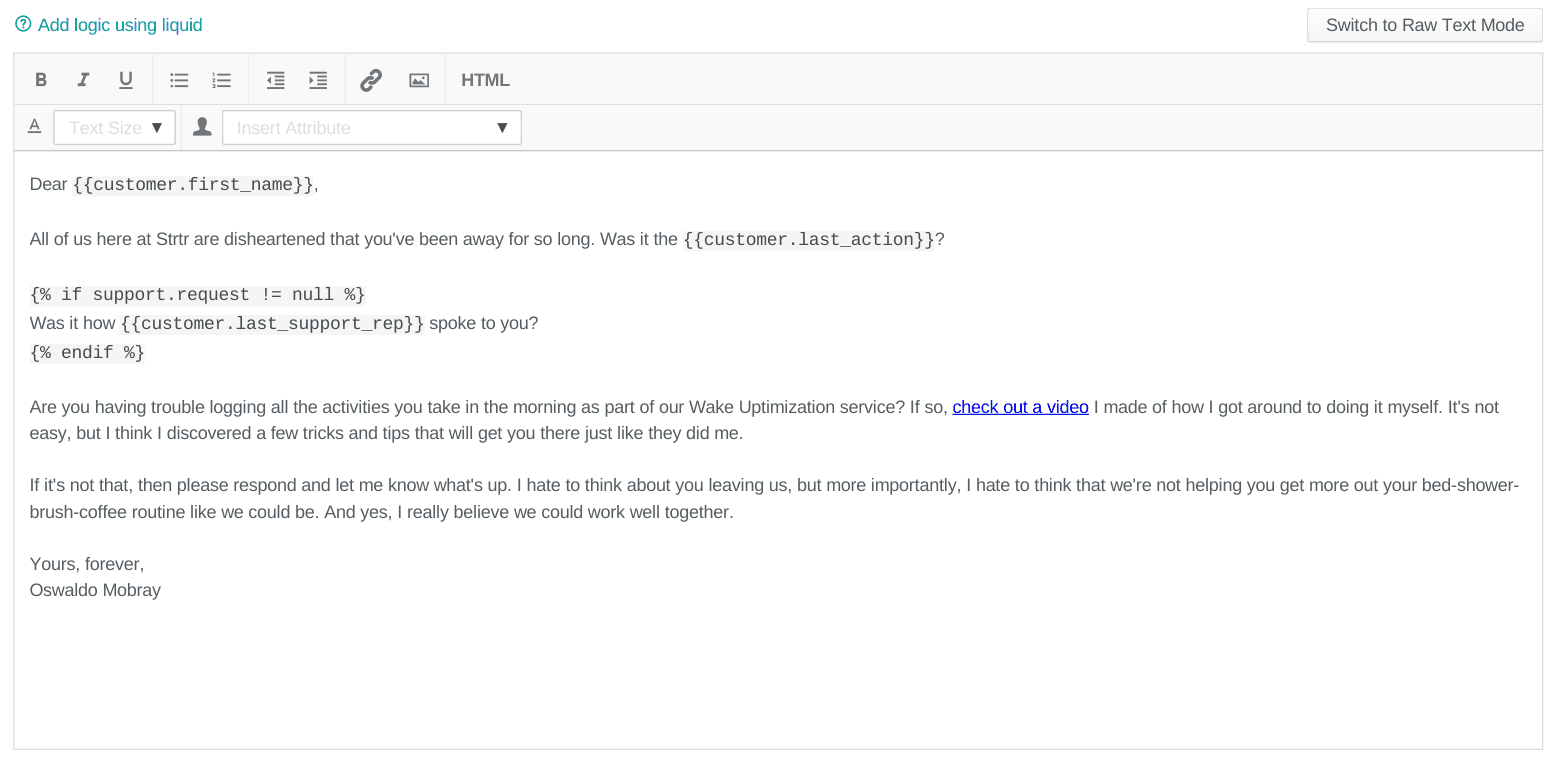Open the Text Size dropdown

pos(114,128)
